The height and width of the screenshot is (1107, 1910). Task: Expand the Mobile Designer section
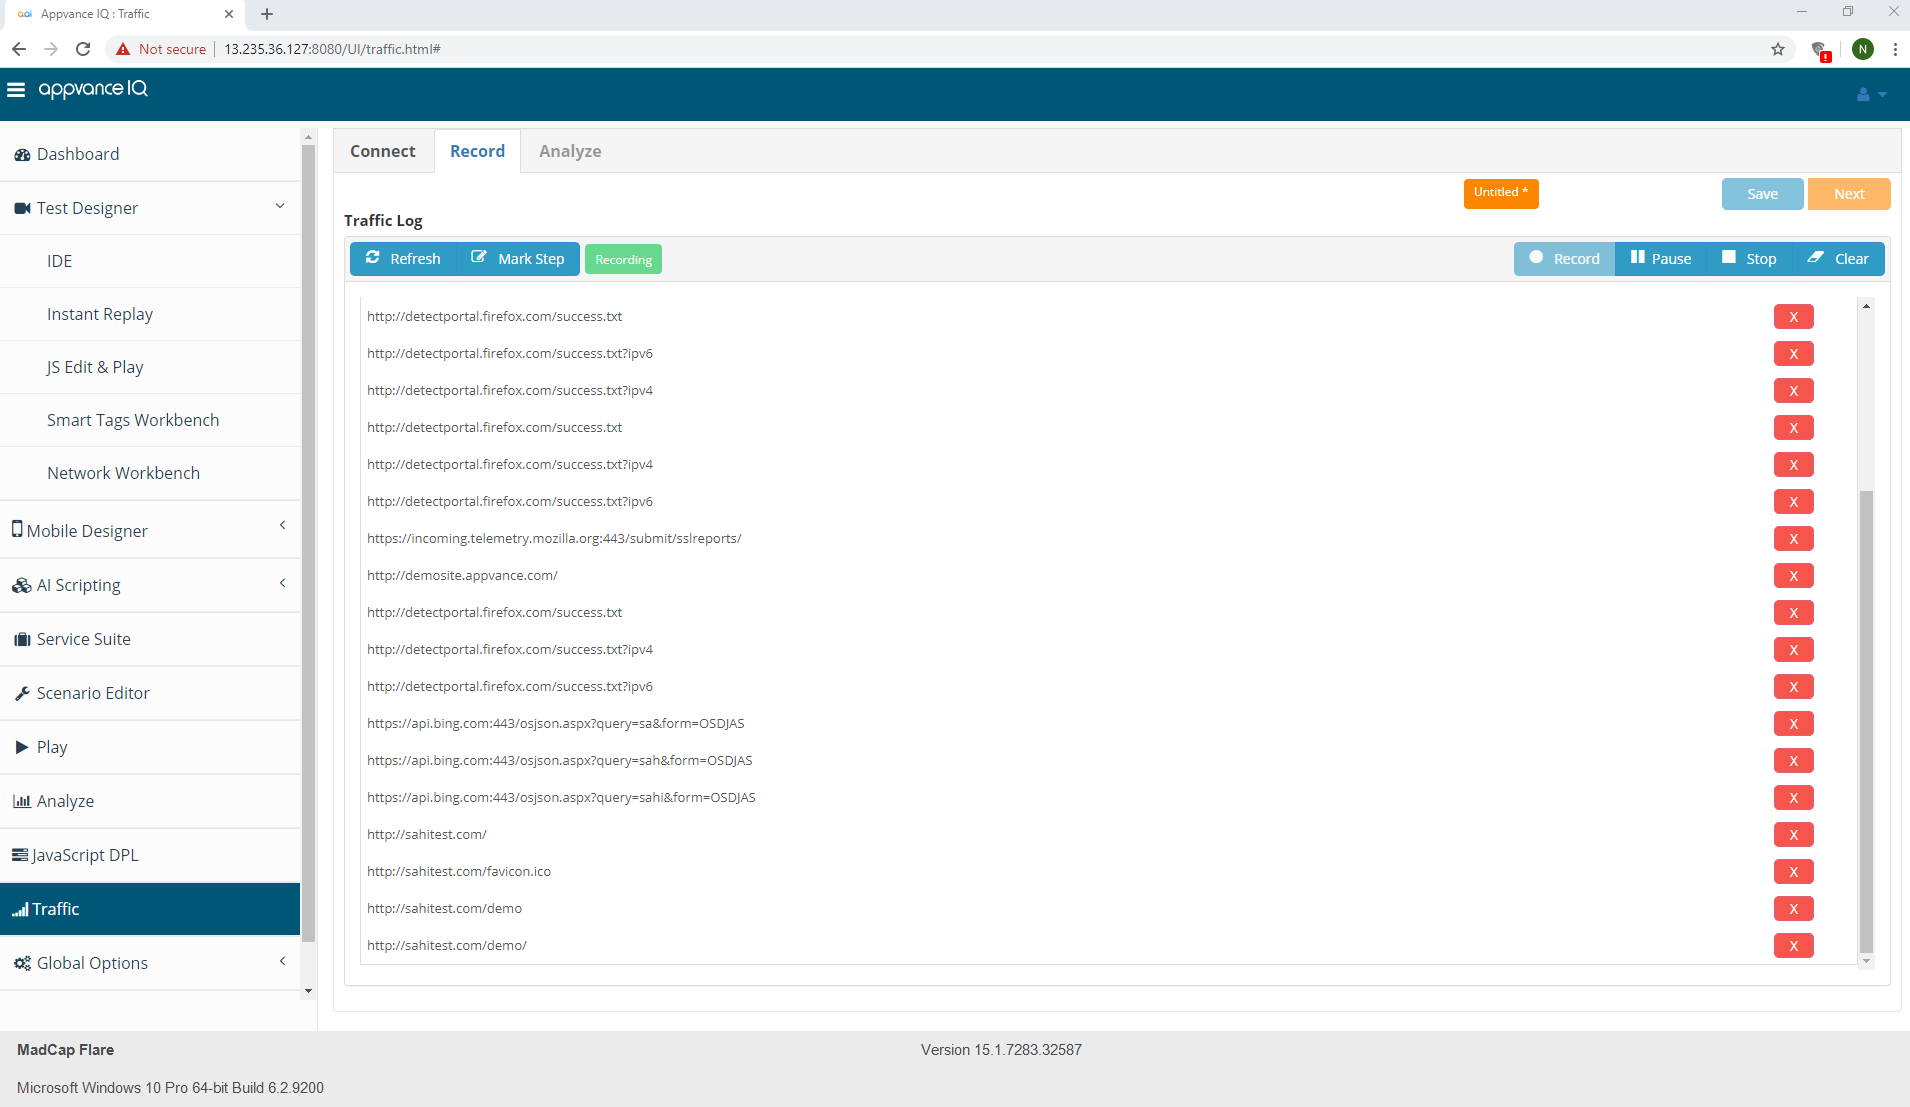pyautogui.click(x=150, y=530)
